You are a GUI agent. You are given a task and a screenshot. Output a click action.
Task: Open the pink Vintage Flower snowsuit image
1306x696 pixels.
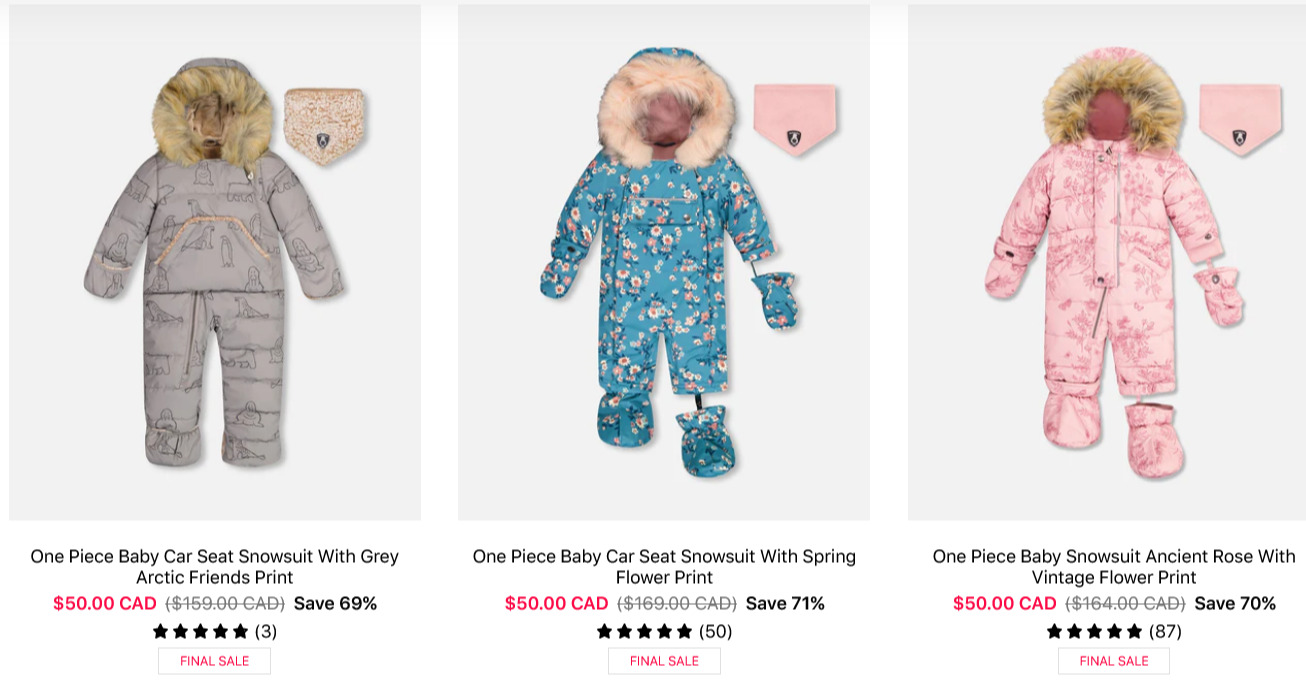[1107, 262]
